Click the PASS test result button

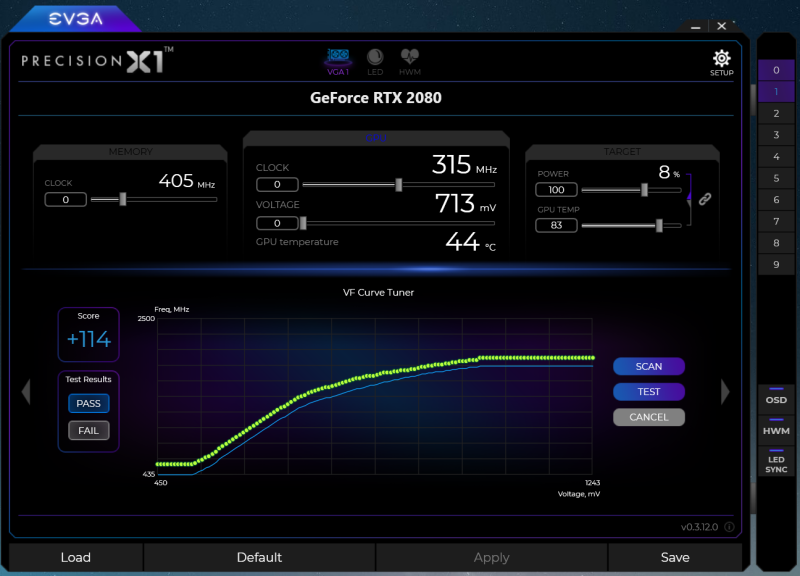tap(88, 404)
